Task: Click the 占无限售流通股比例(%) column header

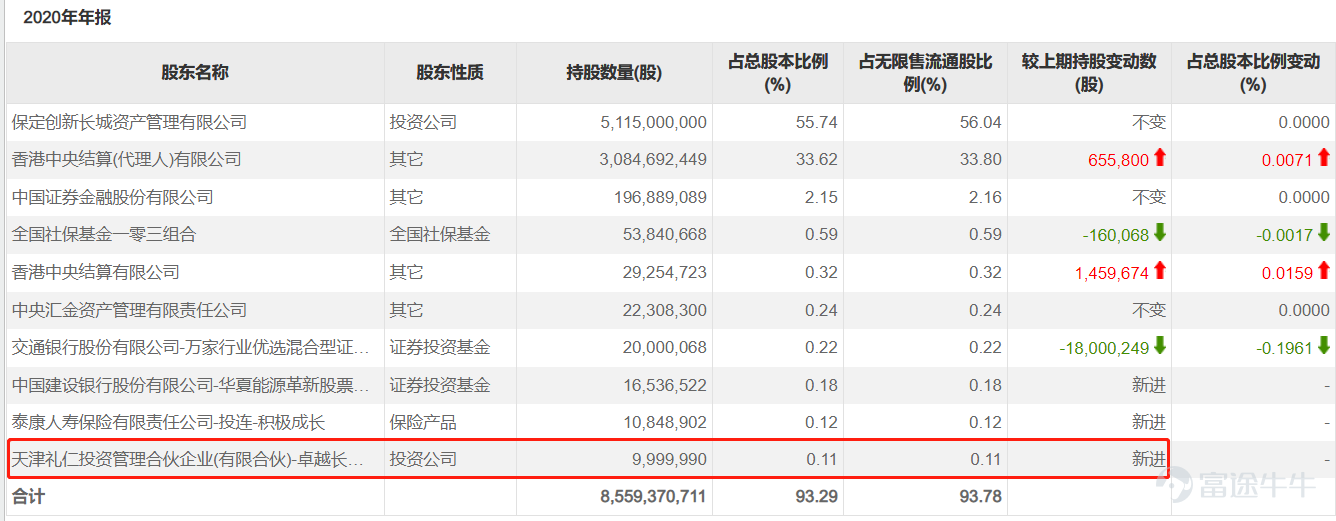Action: pos(925,73)
